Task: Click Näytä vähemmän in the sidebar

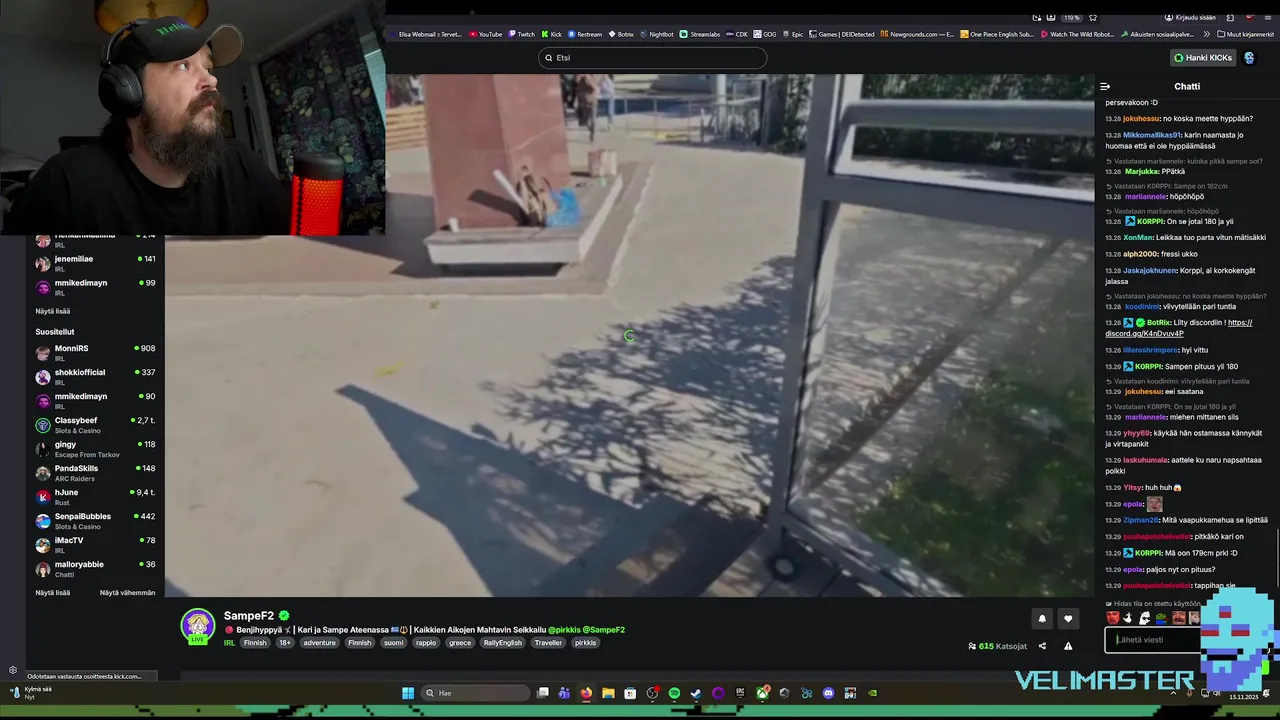Action: pos(127,592)
